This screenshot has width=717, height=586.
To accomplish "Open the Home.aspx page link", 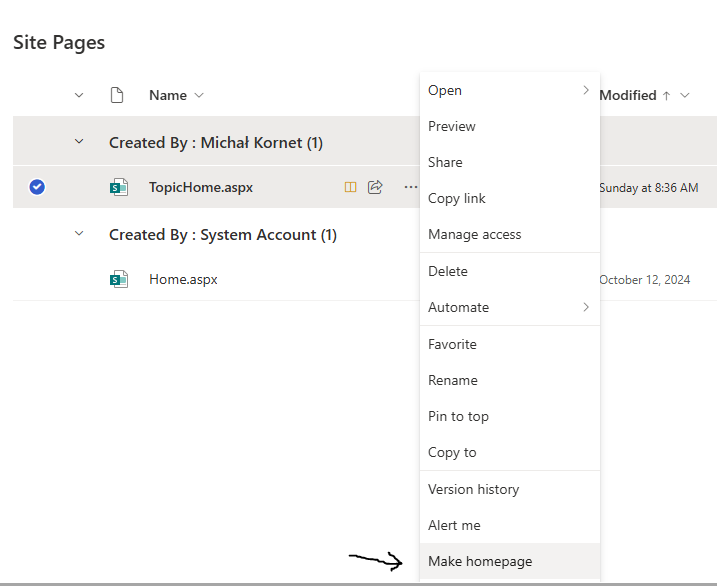I will click(183, 280).
